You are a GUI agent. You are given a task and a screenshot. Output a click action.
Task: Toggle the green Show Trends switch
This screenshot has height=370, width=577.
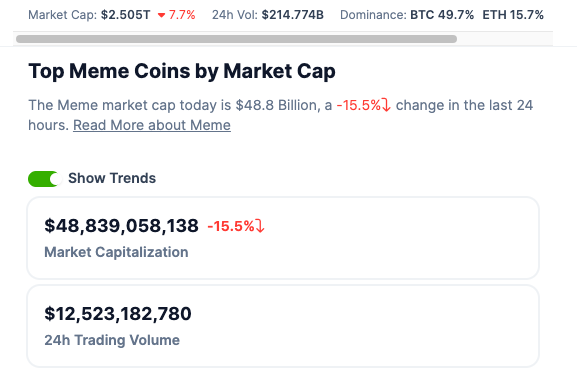tap(43, 179)
